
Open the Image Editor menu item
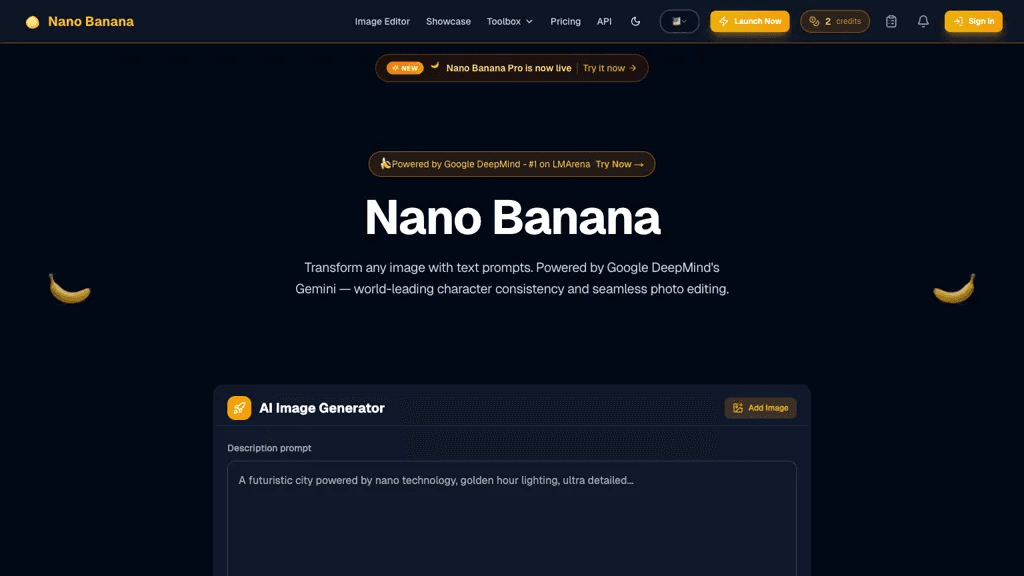pos(382,22)
